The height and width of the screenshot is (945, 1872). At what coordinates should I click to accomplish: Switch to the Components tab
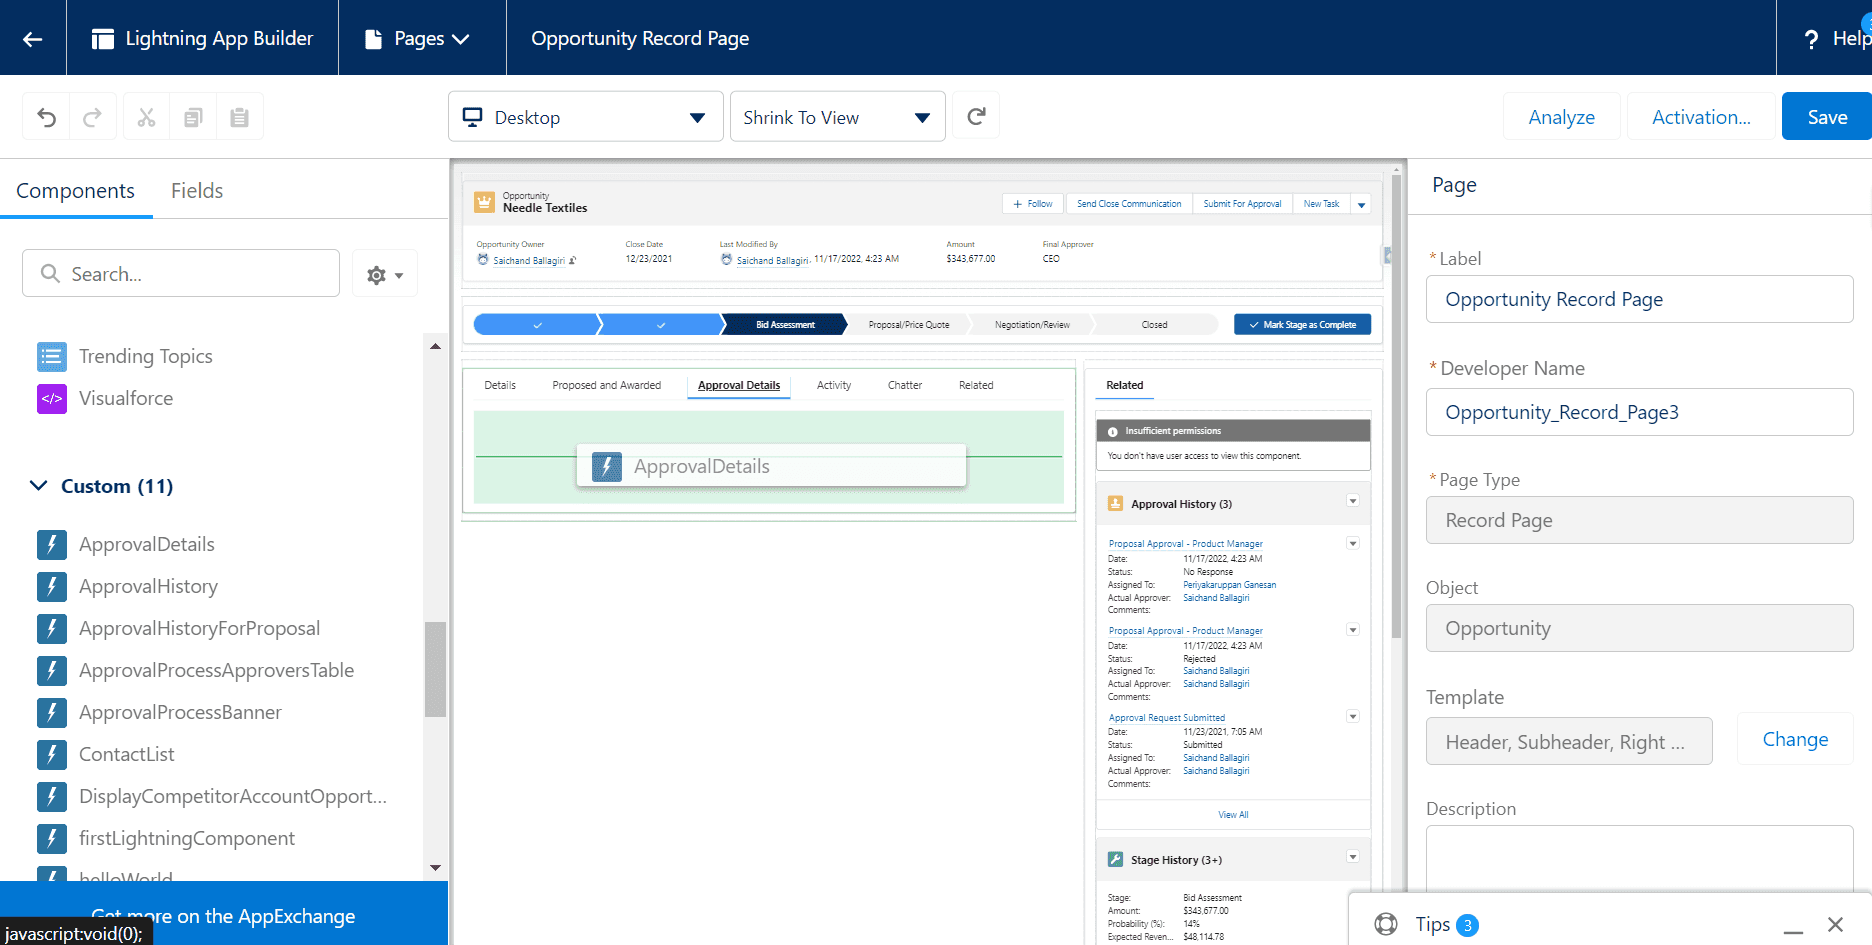(75, 190)
